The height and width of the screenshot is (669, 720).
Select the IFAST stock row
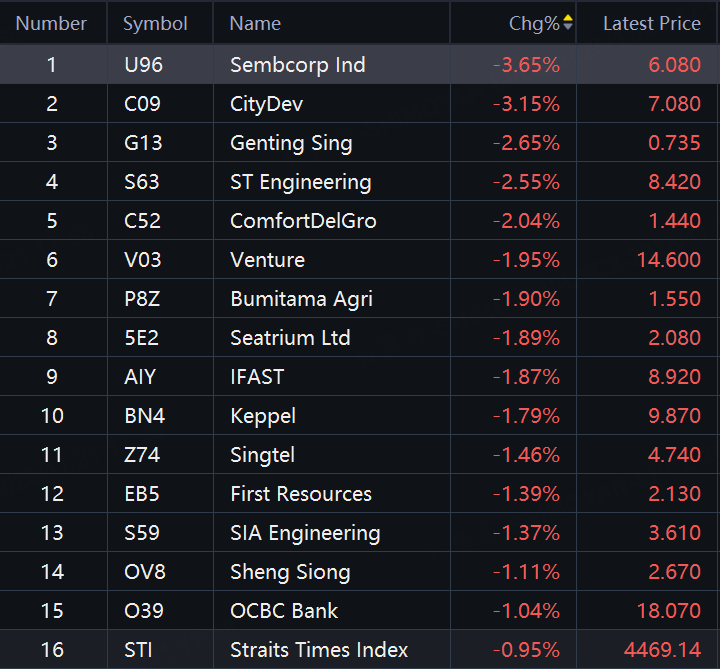coord(257,377)
